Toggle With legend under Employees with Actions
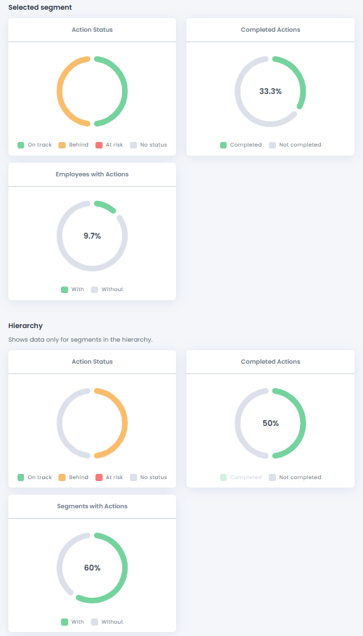363x636 pixels. [73, 290]
